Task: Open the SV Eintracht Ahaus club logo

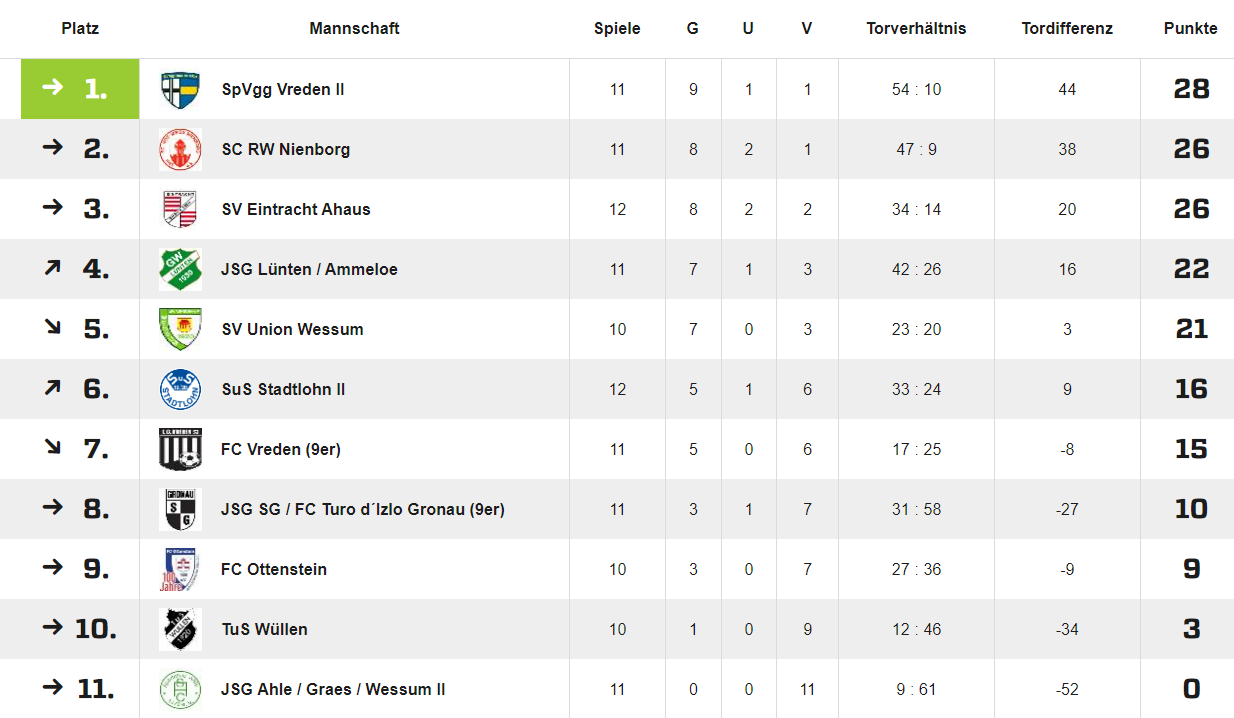Action: click(x=180, y=210)
